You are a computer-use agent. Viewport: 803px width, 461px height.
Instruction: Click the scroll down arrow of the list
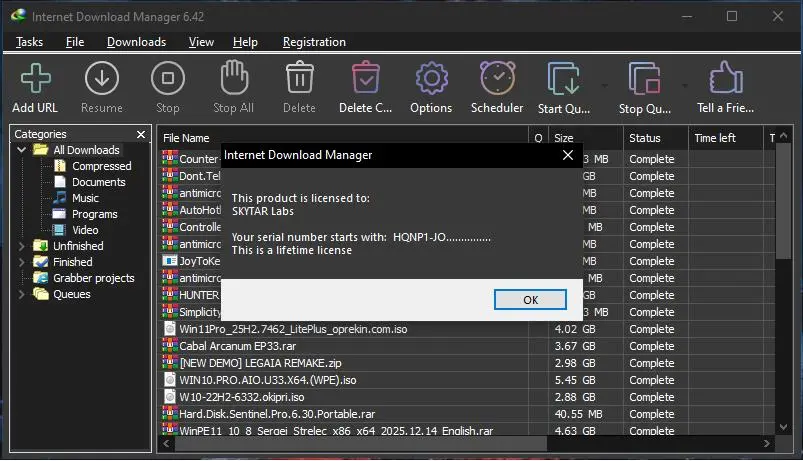pos(783,427)
